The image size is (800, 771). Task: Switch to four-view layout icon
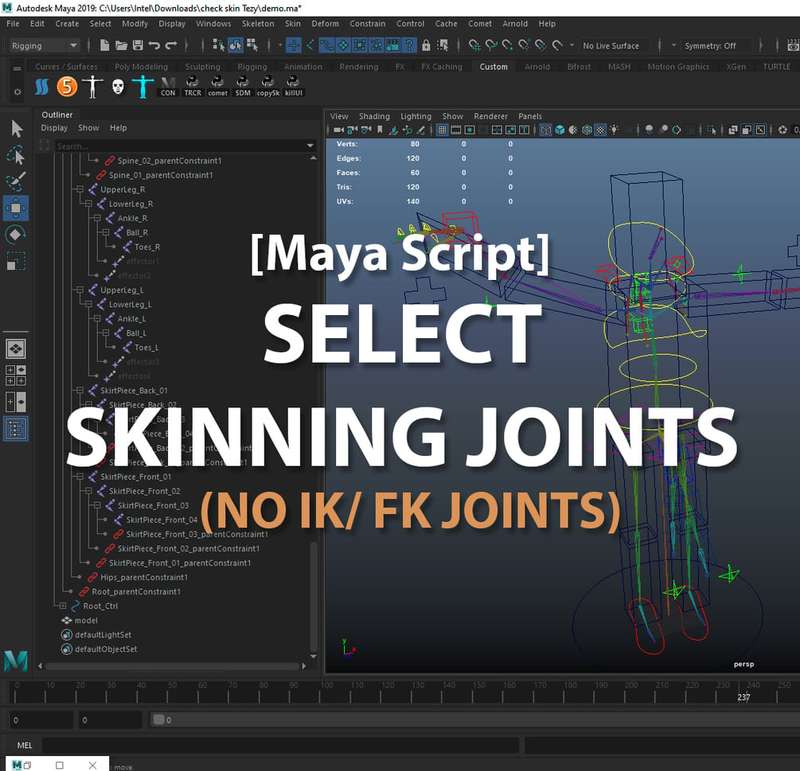click(16, 375)
